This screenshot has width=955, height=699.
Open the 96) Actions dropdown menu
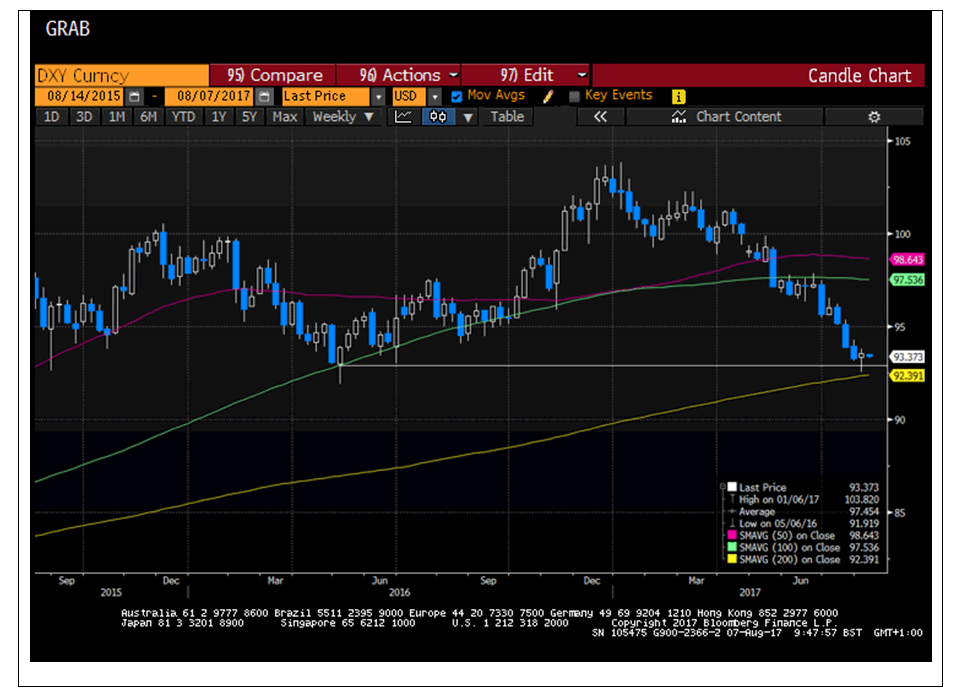(x=398, y=76)
